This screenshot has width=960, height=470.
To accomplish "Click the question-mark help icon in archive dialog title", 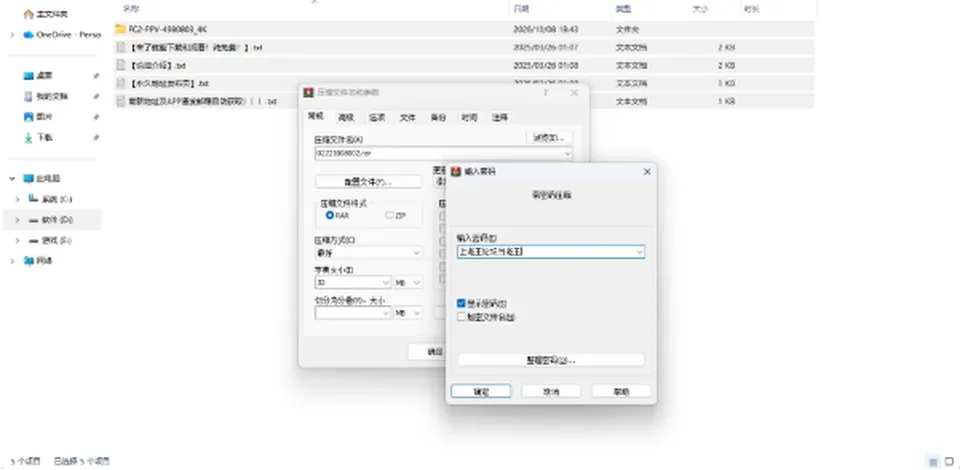I will click(546, 92).
